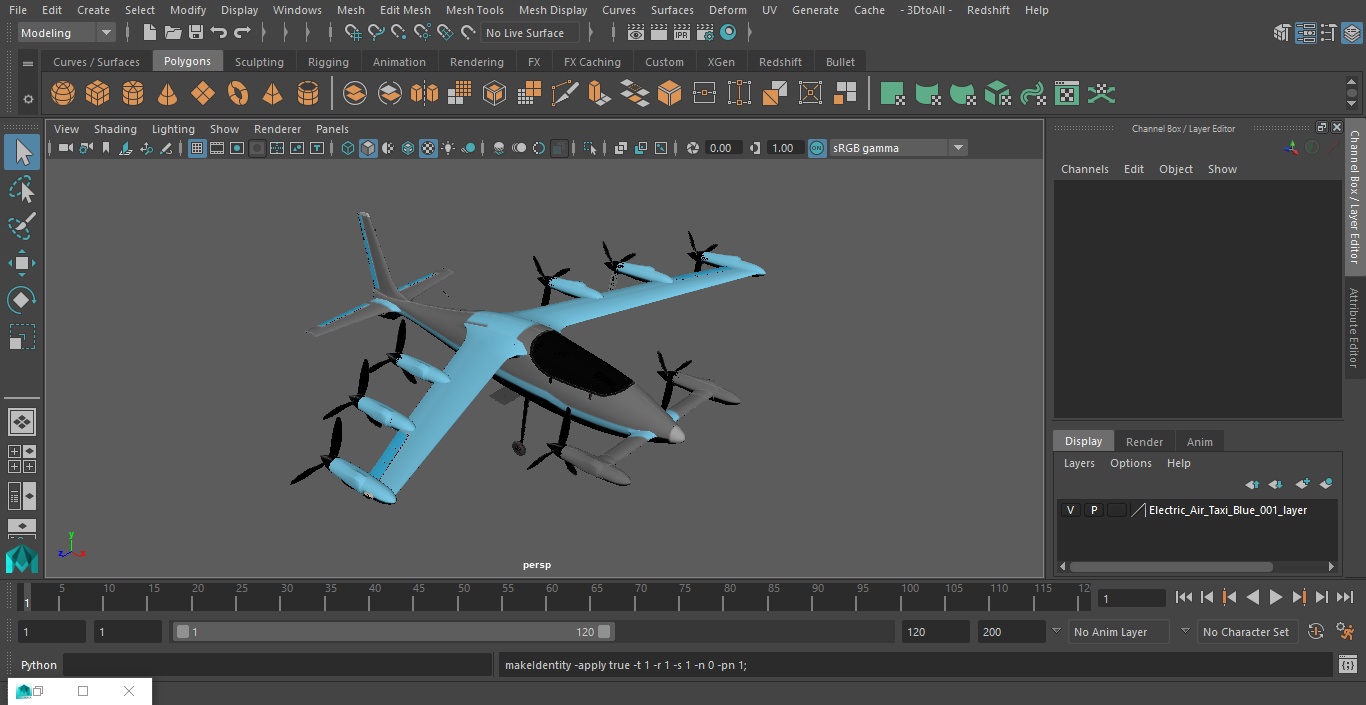Undo the last action via arrow icon

(x=219, y=33)
